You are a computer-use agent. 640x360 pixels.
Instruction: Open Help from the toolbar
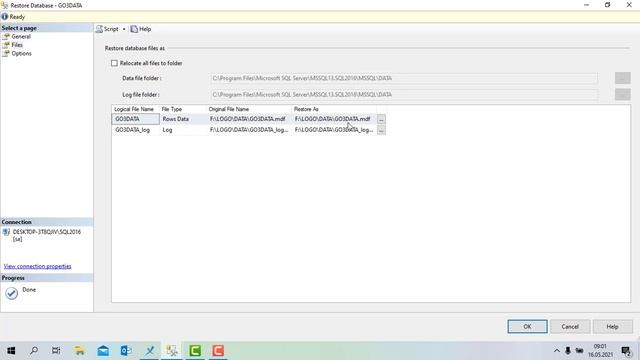(x=141, y=29)
